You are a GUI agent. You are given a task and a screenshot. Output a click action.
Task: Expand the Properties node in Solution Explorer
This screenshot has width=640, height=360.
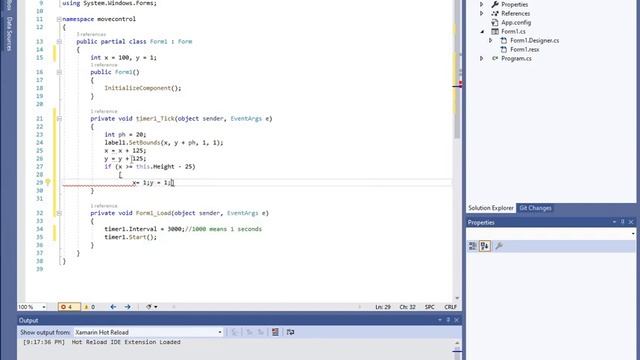tap(482, 4)
